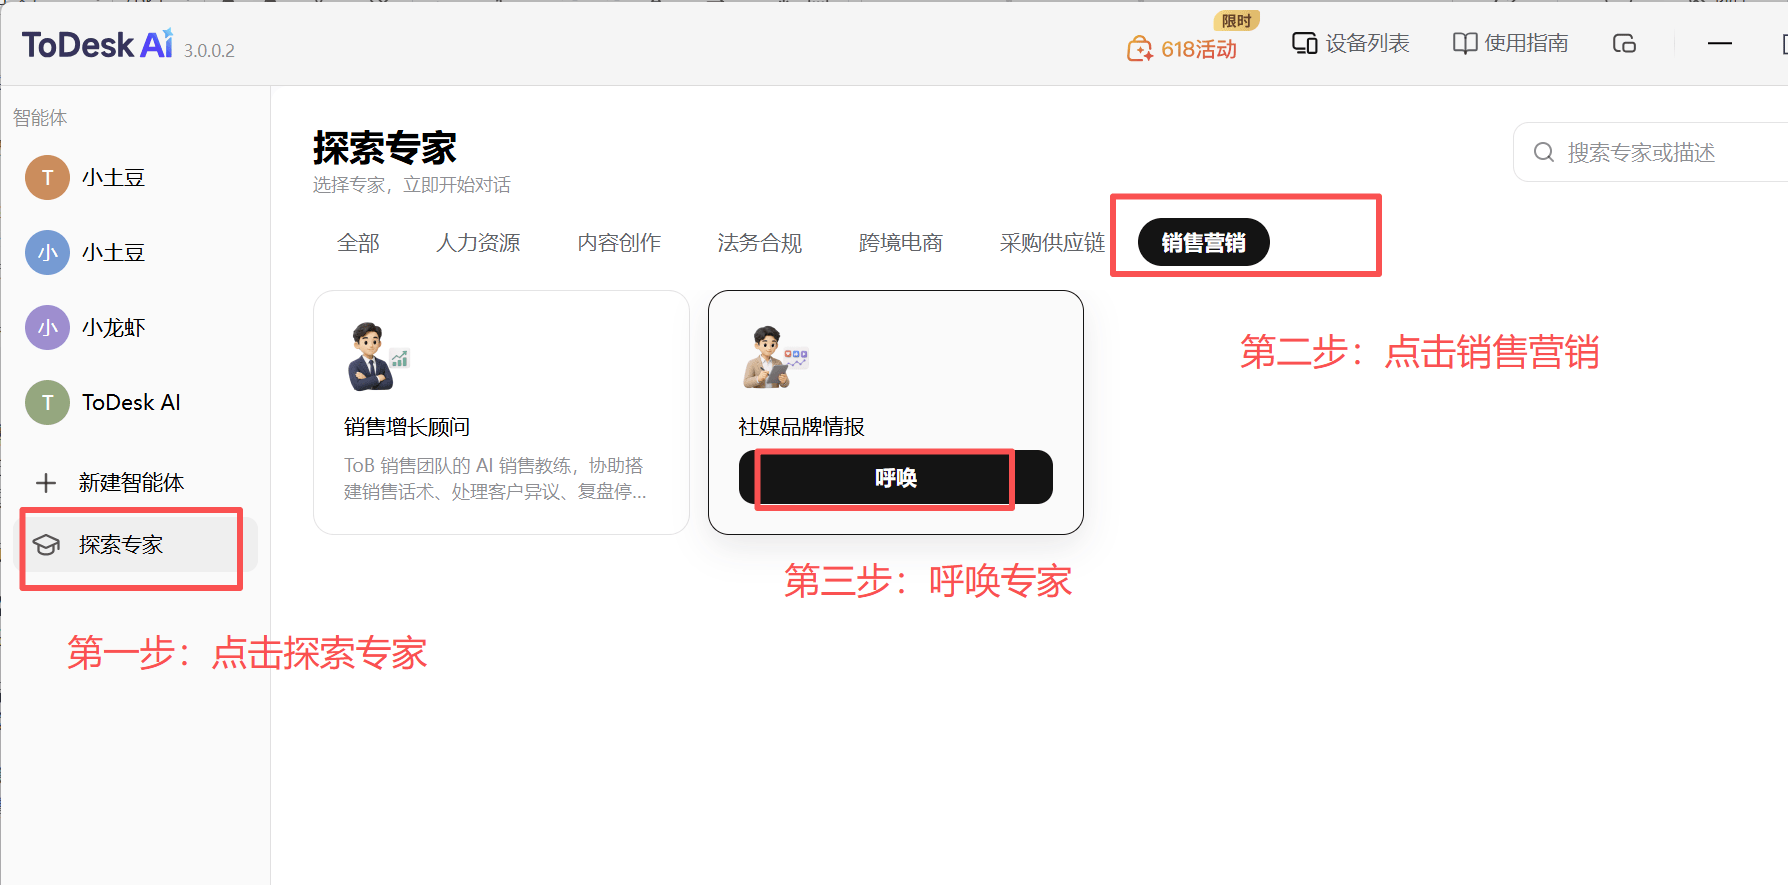Click the plus icon for 新建智能体
Viewport: 1788px width, 885px height.
(x=46, y=483)
